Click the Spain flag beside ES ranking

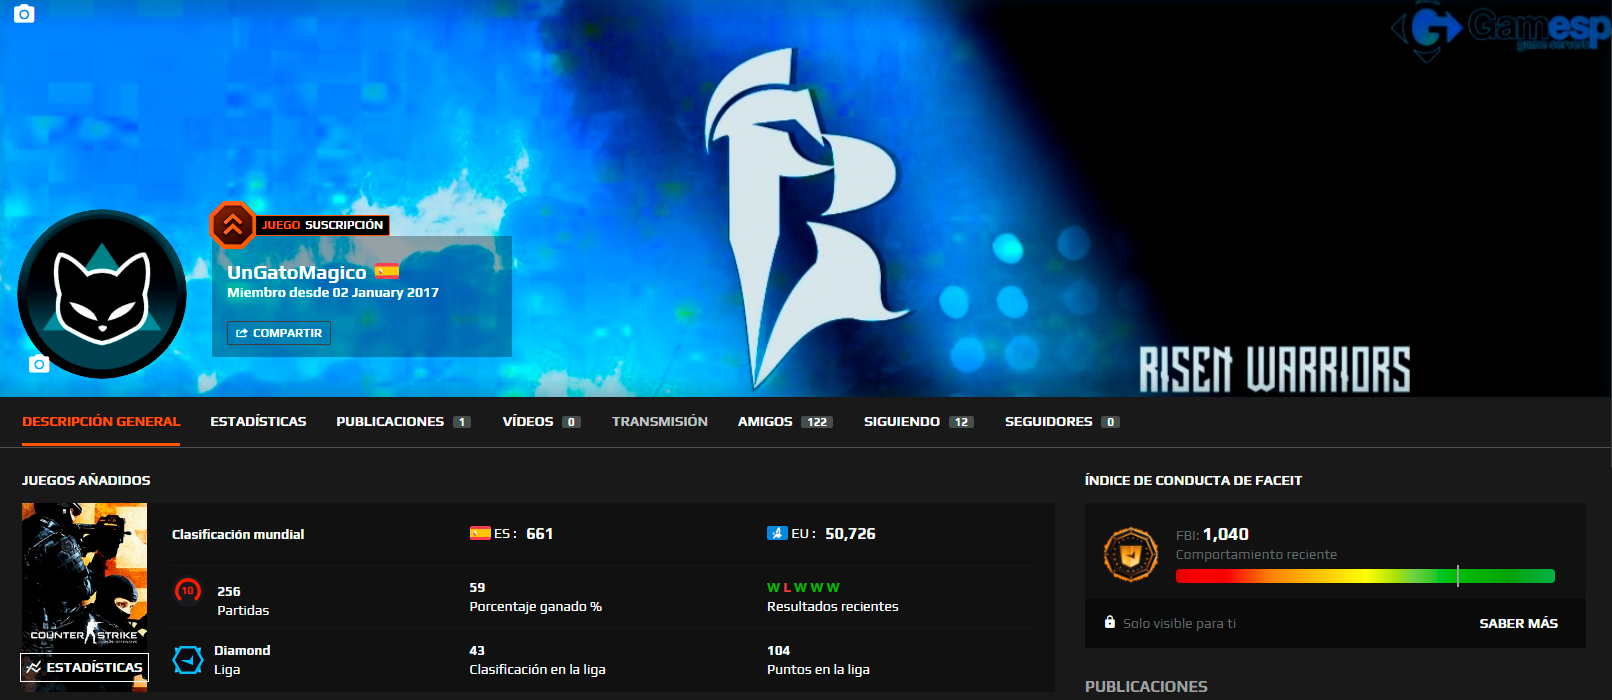coord(480,533)
